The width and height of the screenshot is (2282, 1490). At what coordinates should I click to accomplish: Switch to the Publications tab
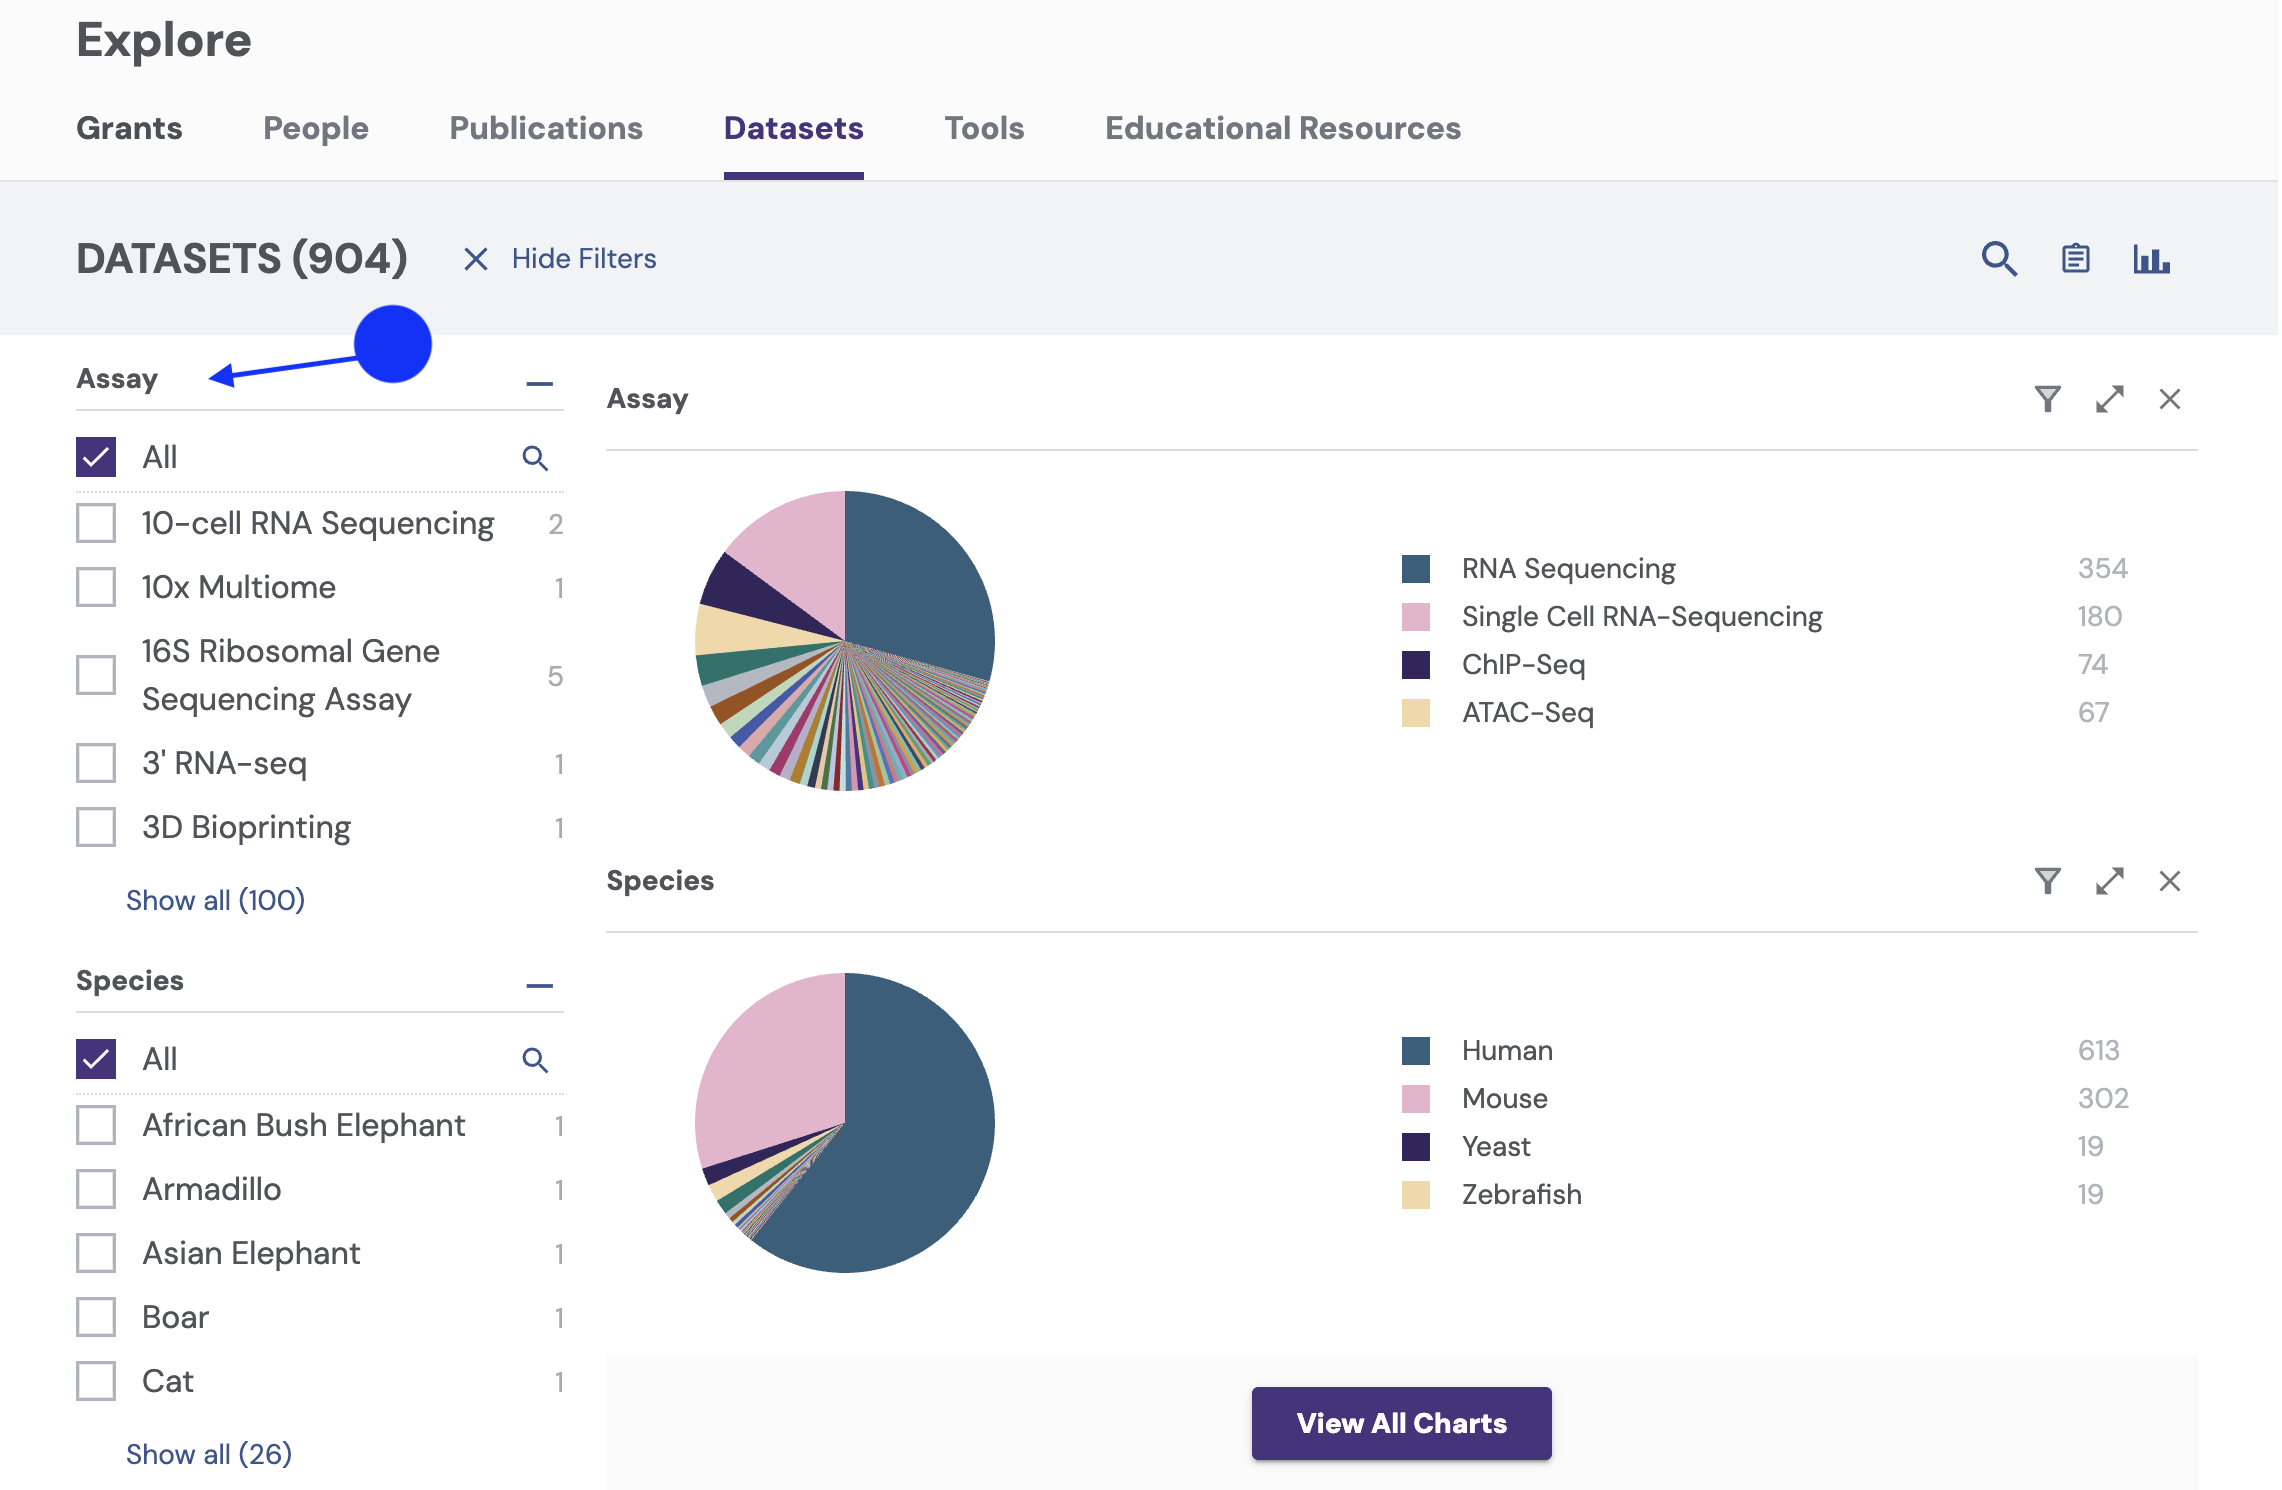(x=545, y=128)
